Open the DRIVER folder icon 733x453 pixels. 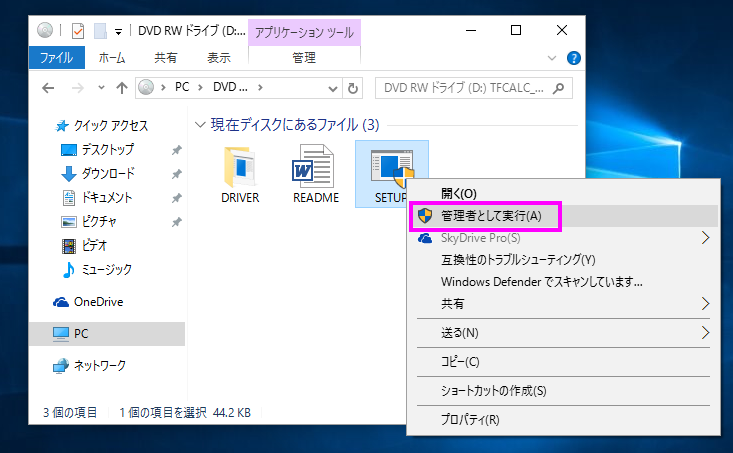[239, 172]
